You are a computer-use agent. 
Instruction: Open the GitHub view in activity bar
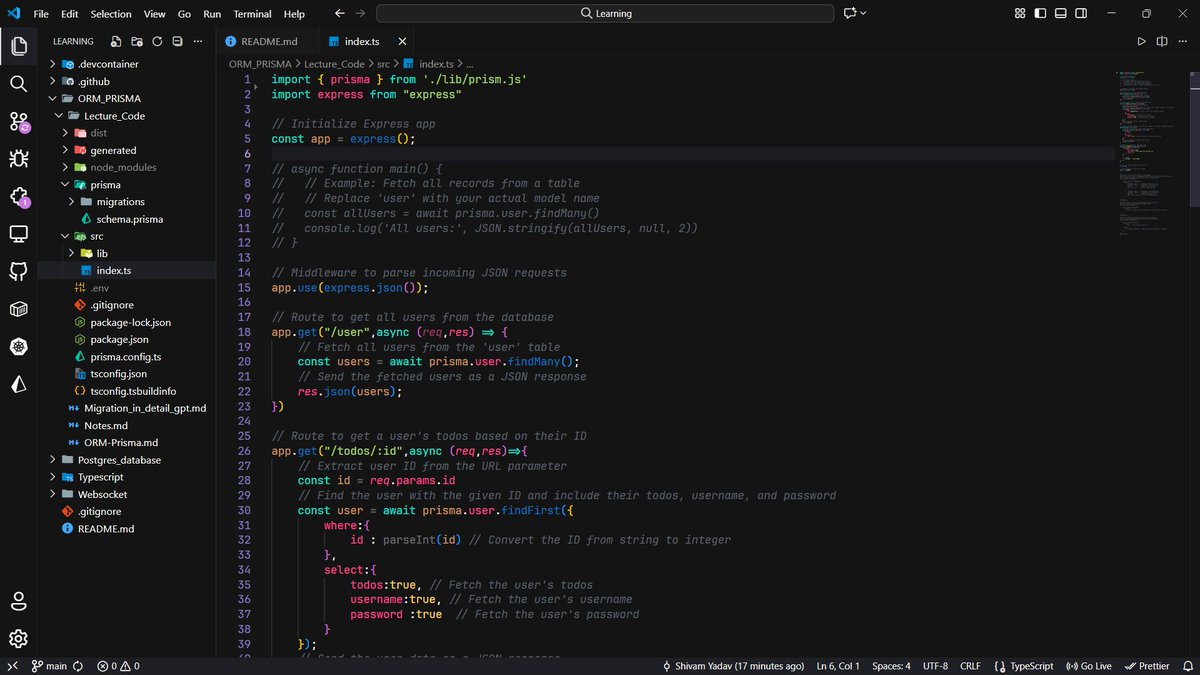tap(18, 271)
